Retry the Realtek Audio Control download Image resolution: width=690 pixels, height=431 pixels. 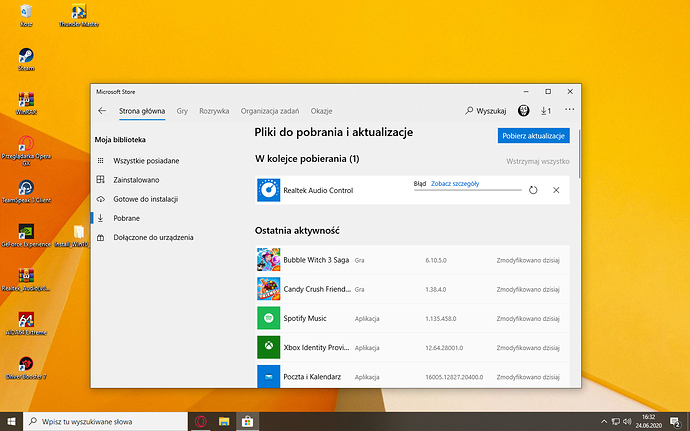(533, 190)
